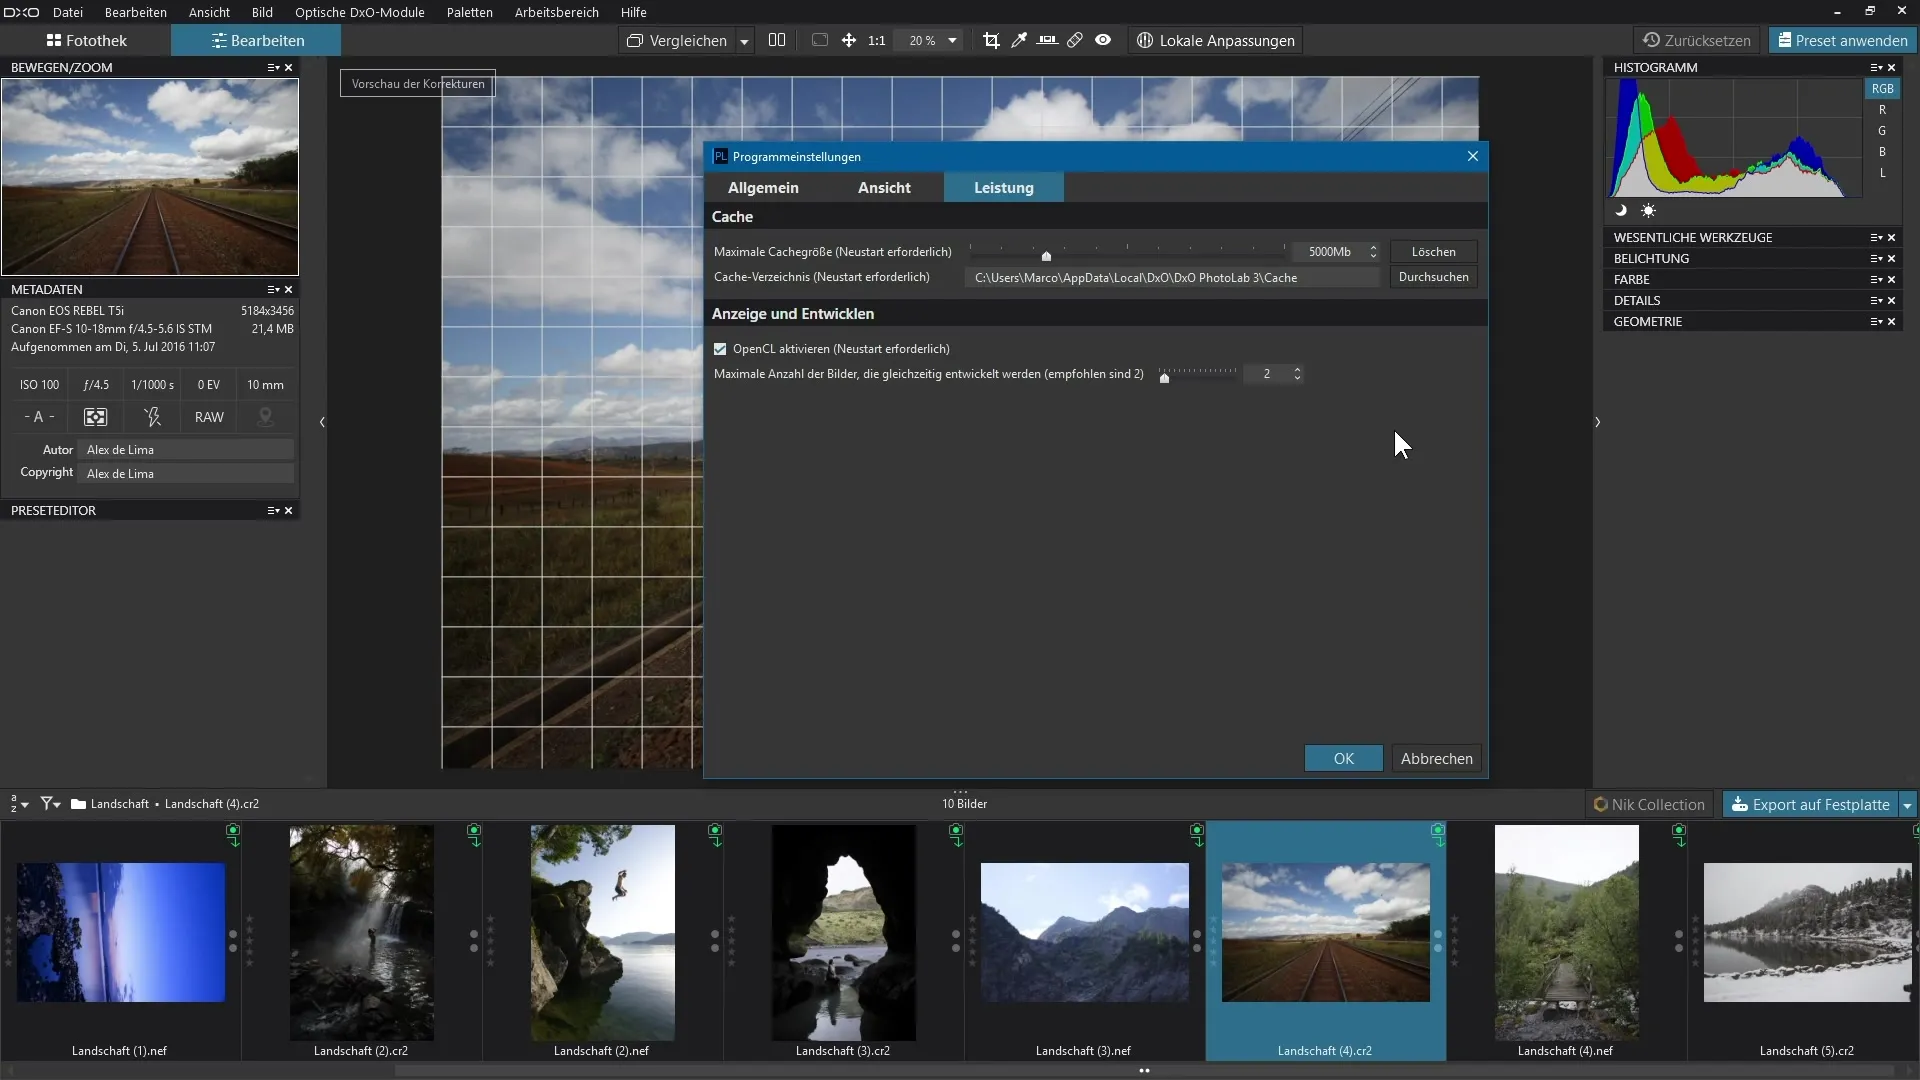The image size is (1920, 1080).
Task: Select the Repair bandage tool
Action: [1075, 40]
